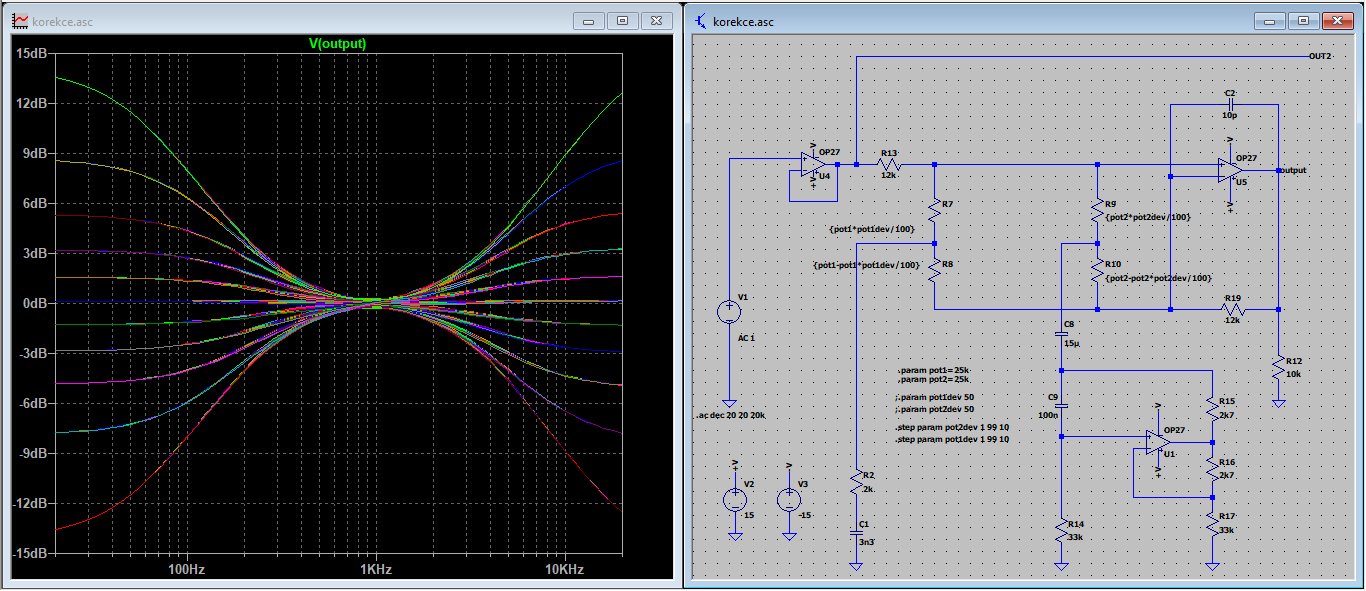The width and height of the screenshot is (1366, 591).
Task: Select resistor R7 symbol
Action: pyautogui.click(x=934, y=210)
